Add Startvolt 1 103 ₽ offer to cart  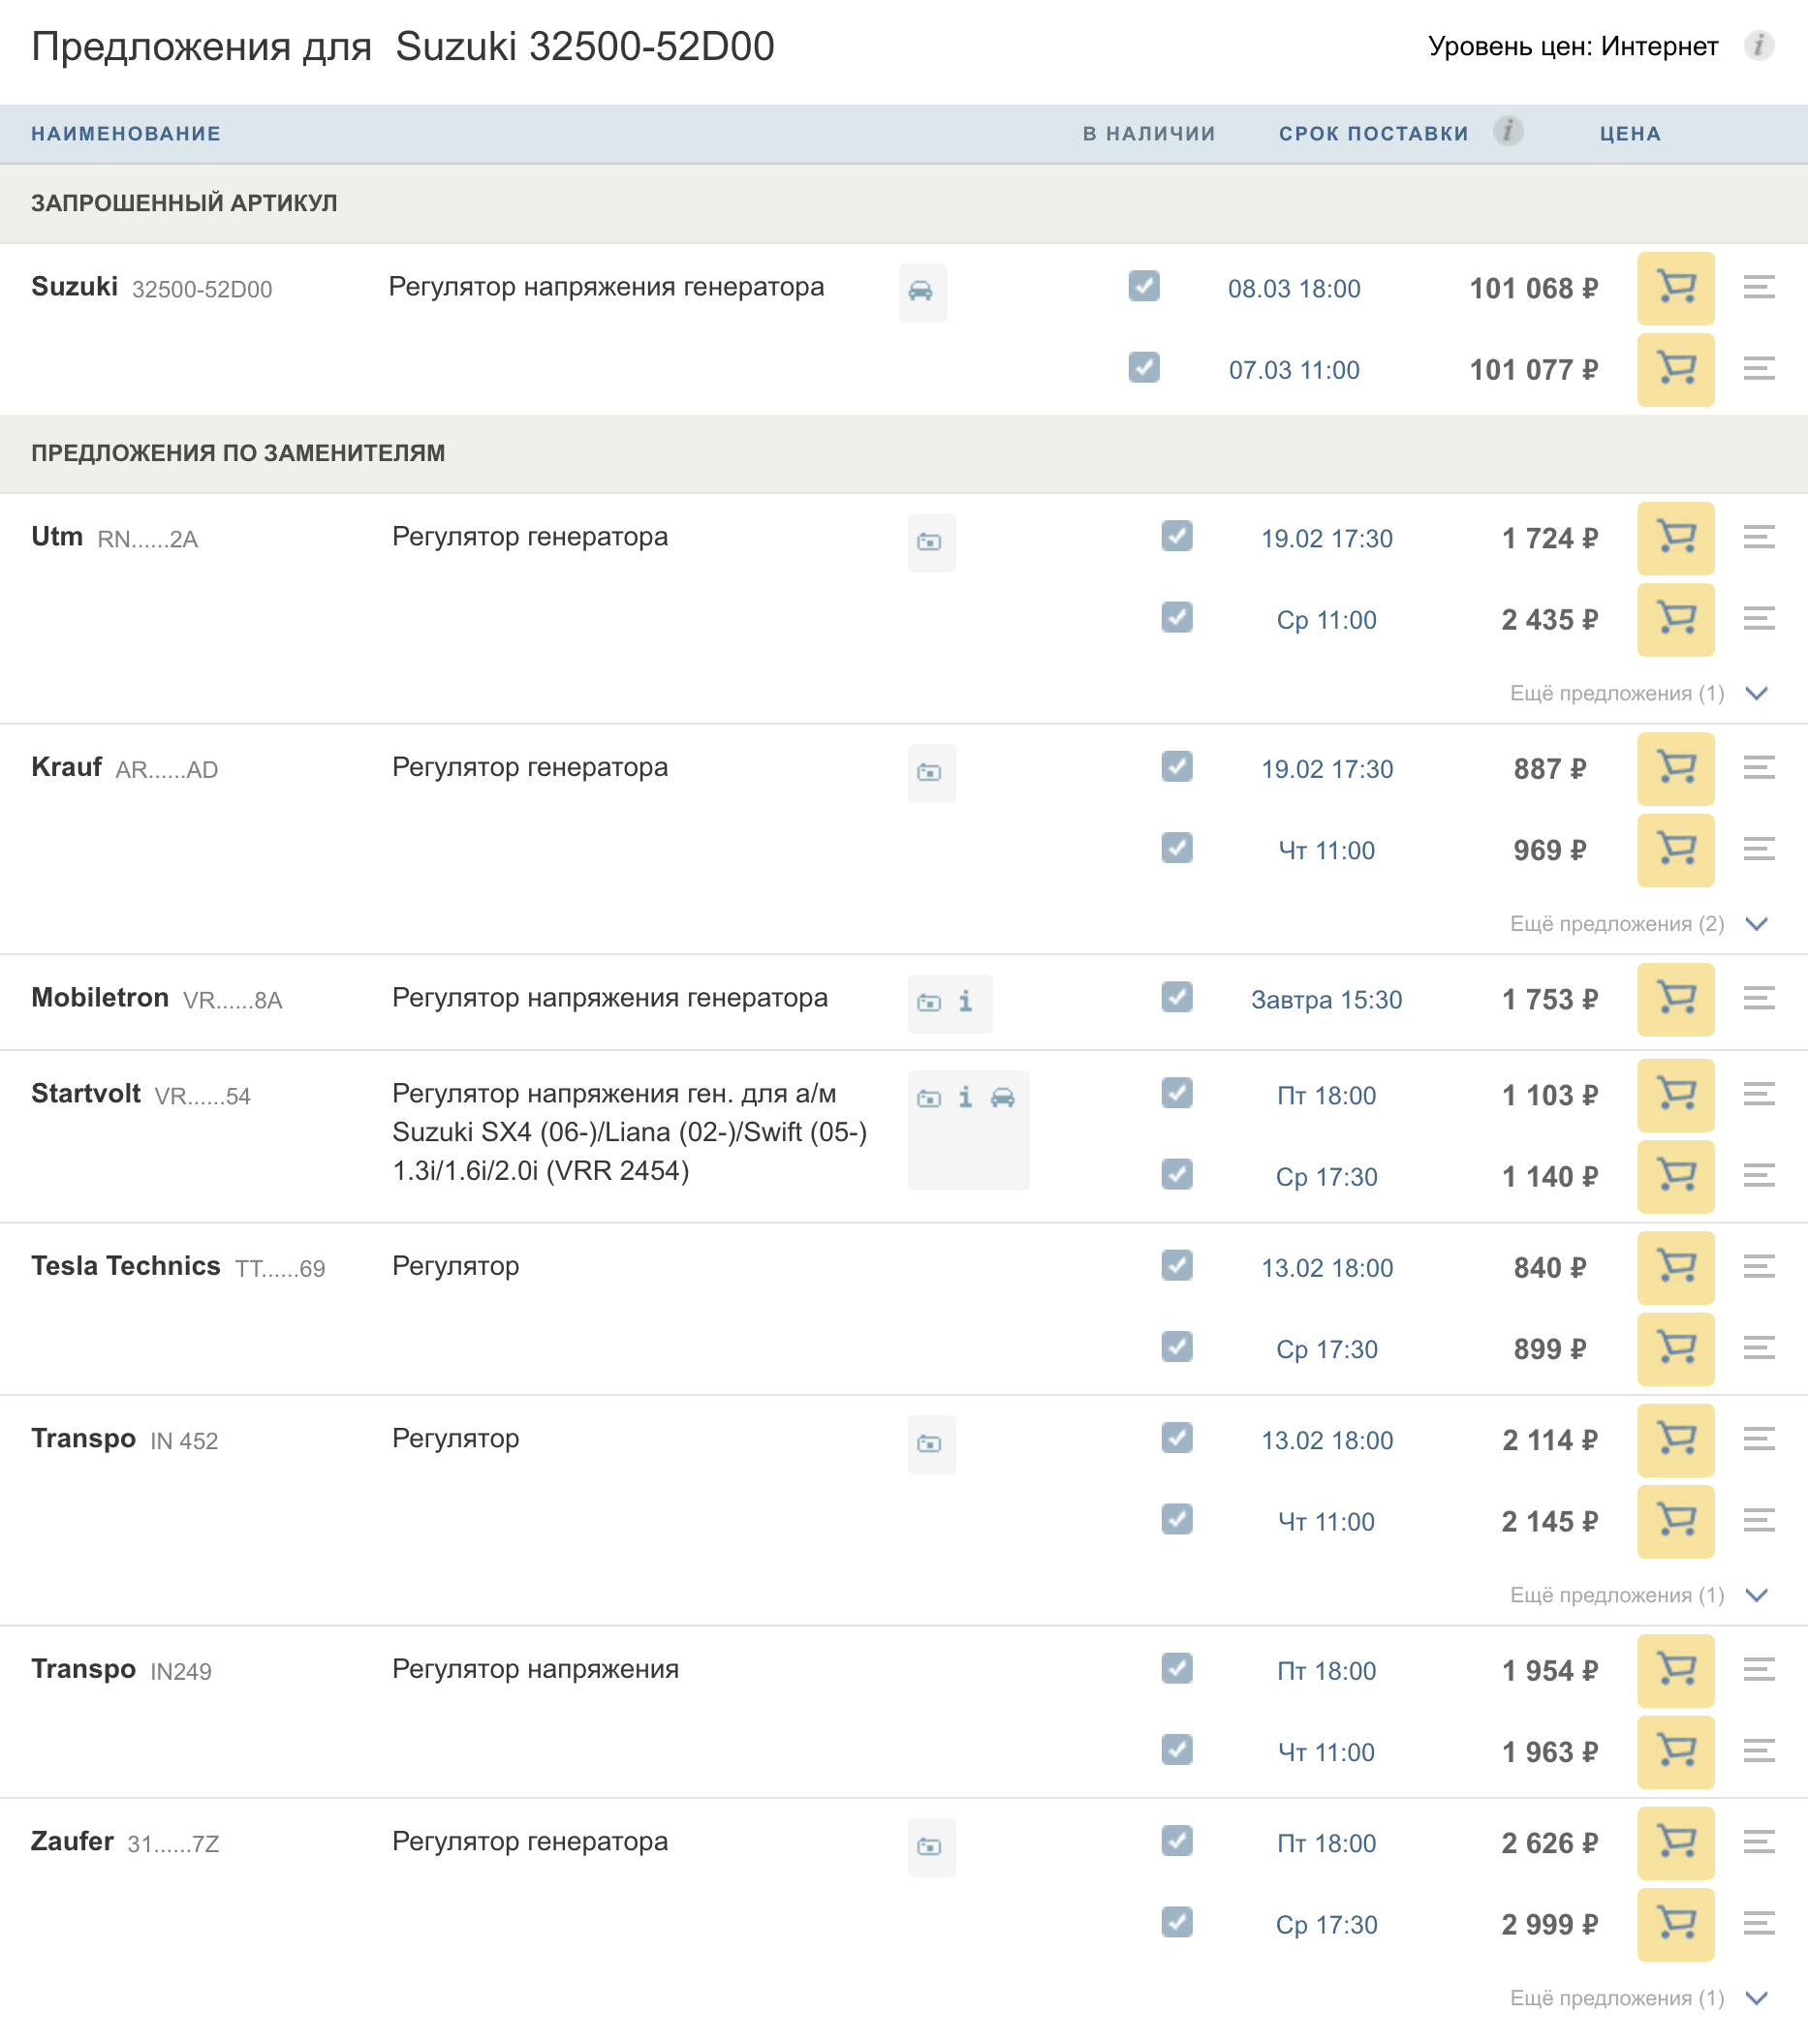coord(1675,1095)
